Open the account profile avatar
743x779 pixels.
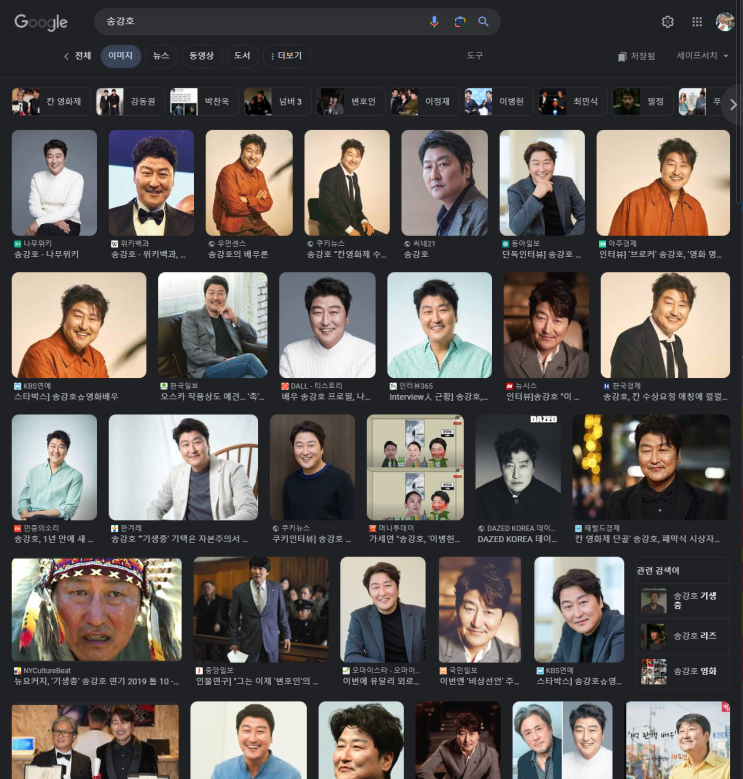pos(725,21)
